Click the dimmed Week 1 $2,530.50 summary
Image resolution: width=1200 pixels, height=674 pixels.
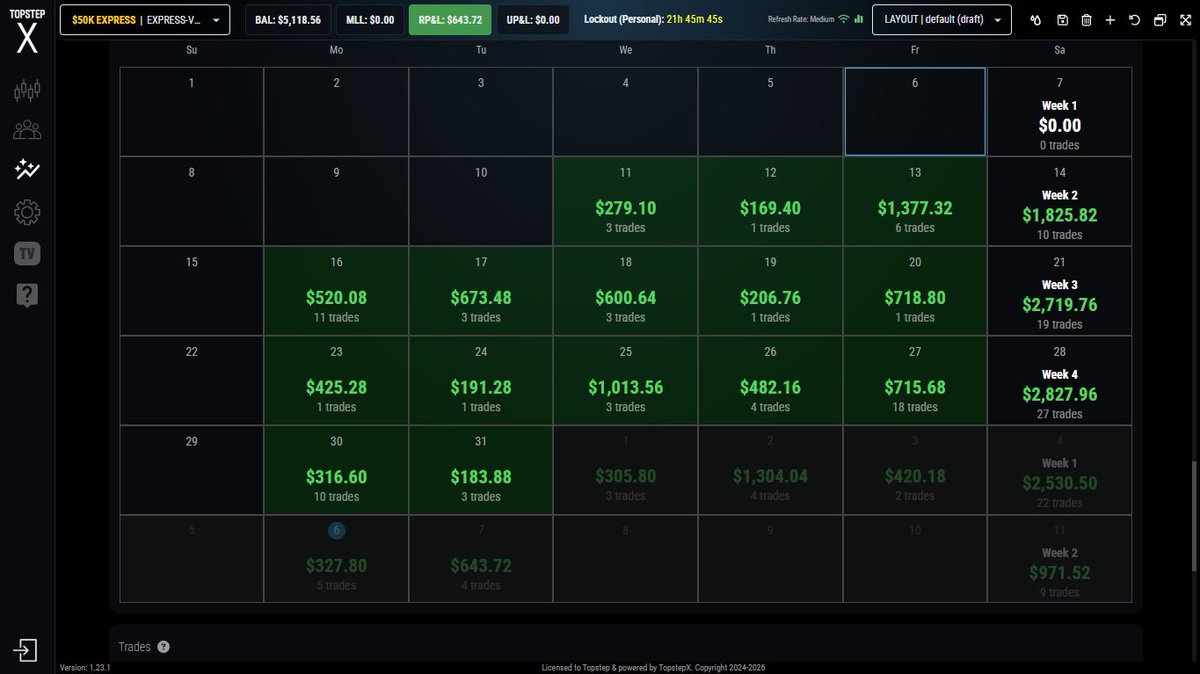click(x=1060, y=469)
